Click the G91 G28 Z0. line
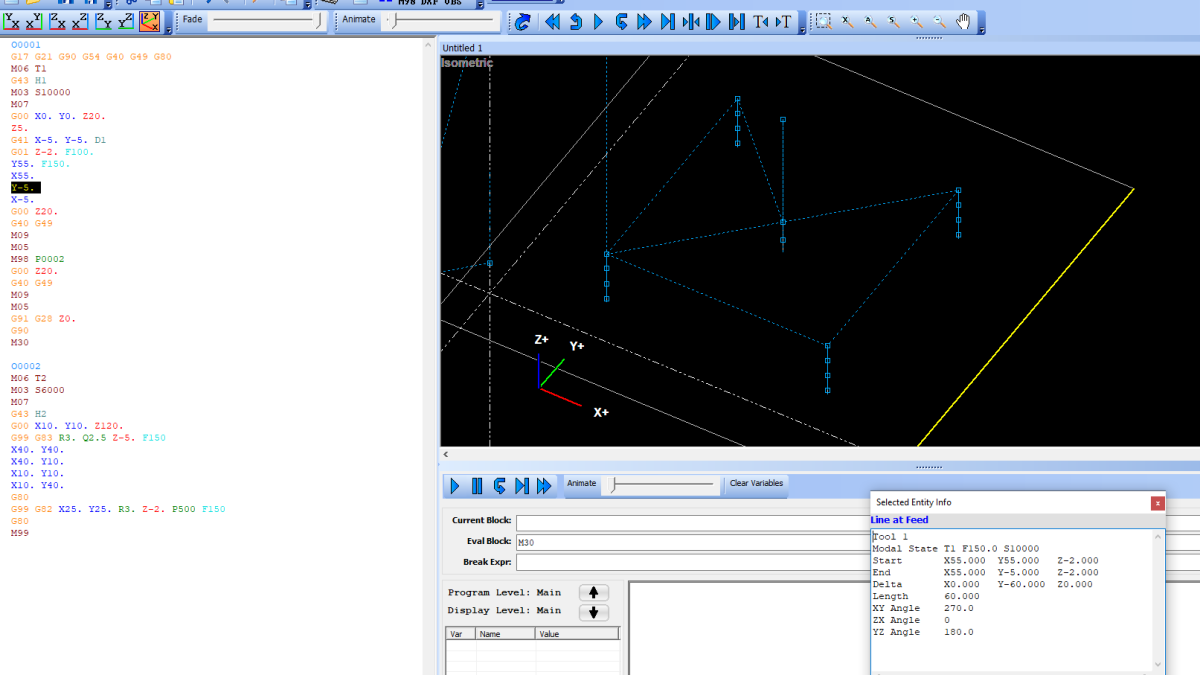This screenshot has width=1200, height=675. click(43, 318)
